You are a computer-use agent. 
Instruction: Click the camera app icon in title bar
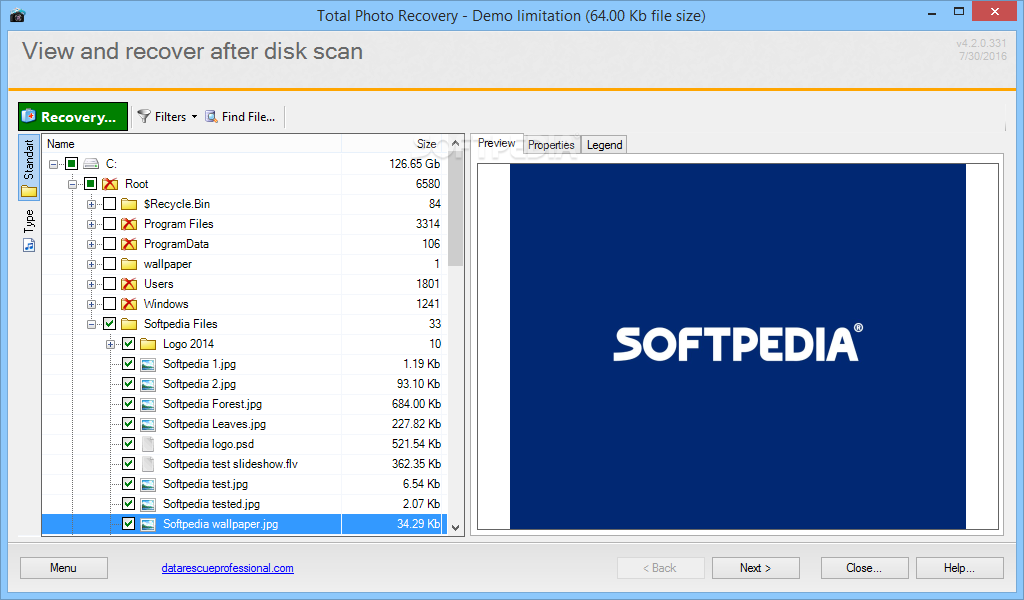coord(17,14)
